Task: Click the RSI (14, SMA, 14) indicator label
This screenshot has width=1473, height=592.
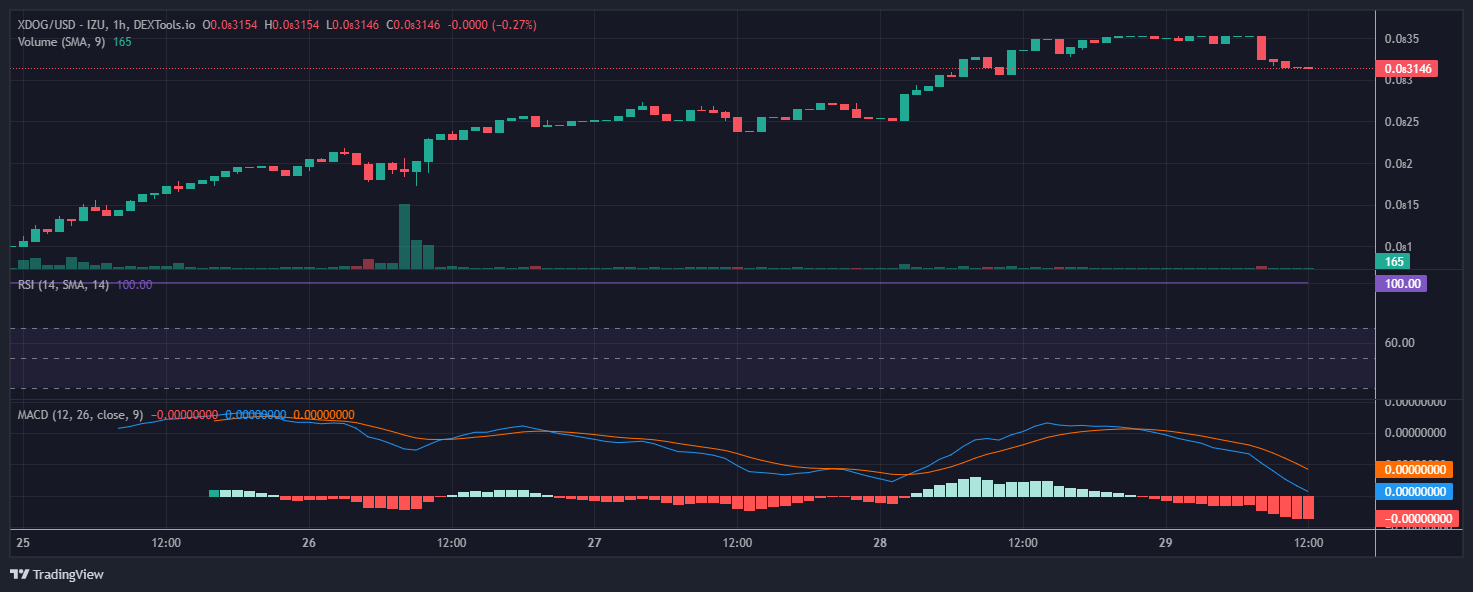Action: click(64, 285)
